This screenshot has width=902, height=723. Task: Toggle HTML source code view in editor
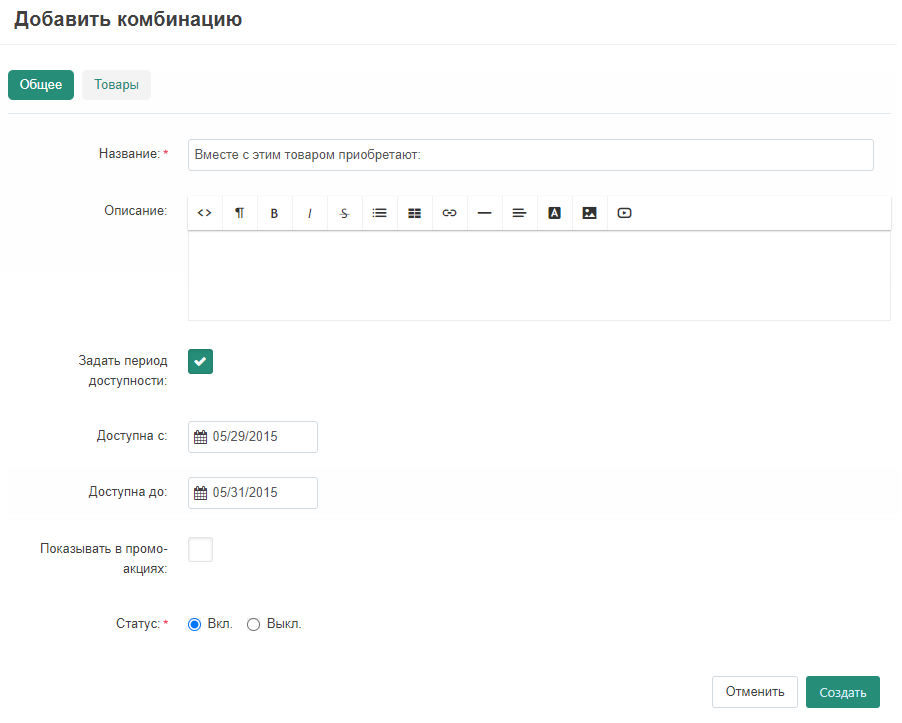coord(205,213)
